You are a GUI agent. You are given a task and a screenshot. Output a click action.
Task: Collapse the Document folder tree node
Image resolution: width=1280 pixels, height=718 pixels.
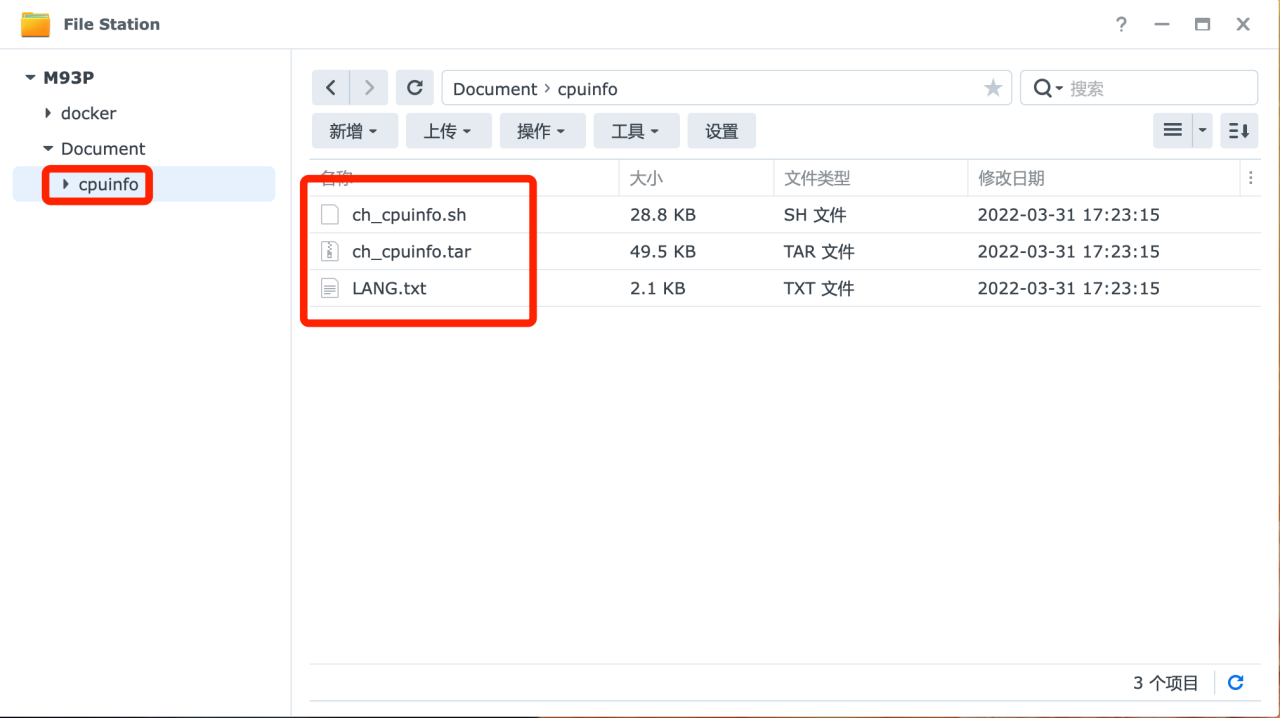click(x=48, y=148)
